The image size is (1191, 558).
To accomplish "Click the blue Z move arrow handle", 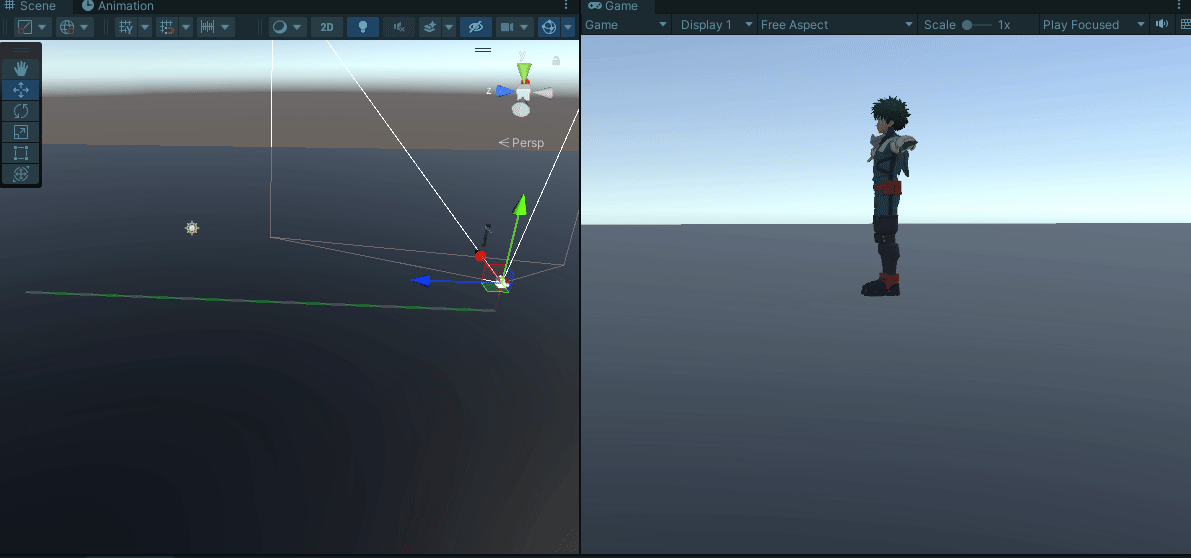I will click(422, 281).
